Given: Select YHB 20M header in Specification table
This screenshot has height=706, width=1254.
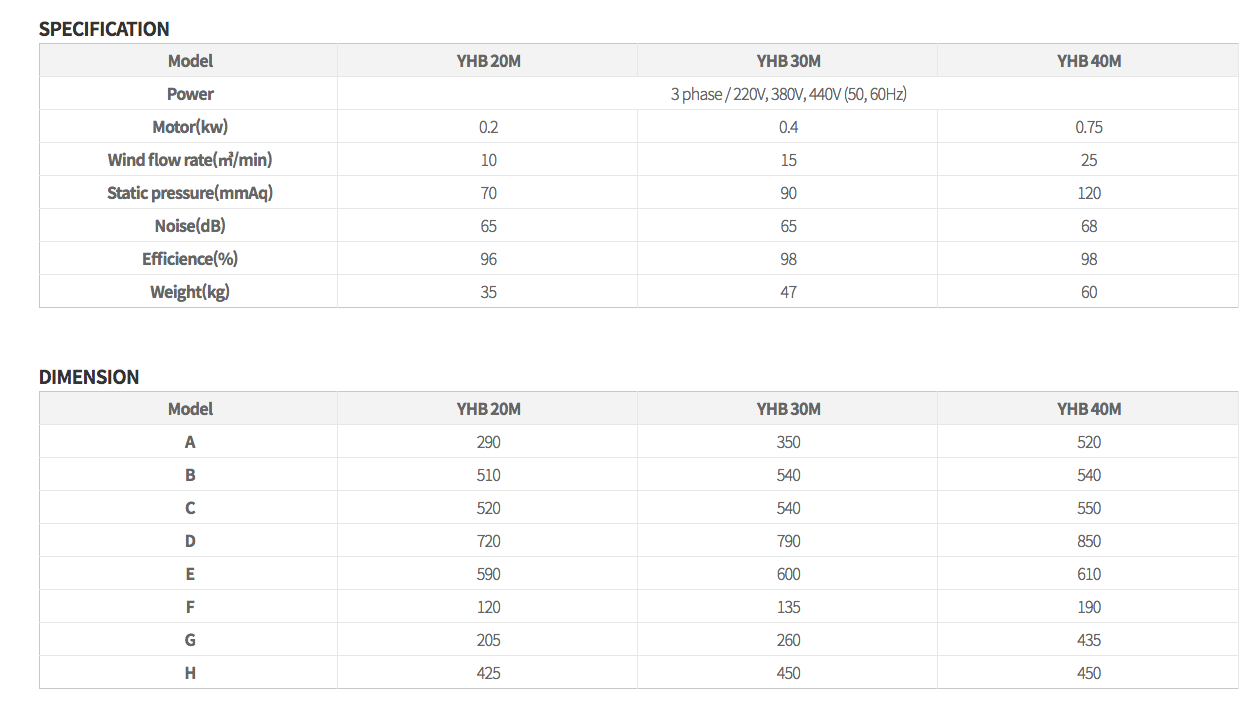Looking at the screenshot, I should tap(488, 61).
